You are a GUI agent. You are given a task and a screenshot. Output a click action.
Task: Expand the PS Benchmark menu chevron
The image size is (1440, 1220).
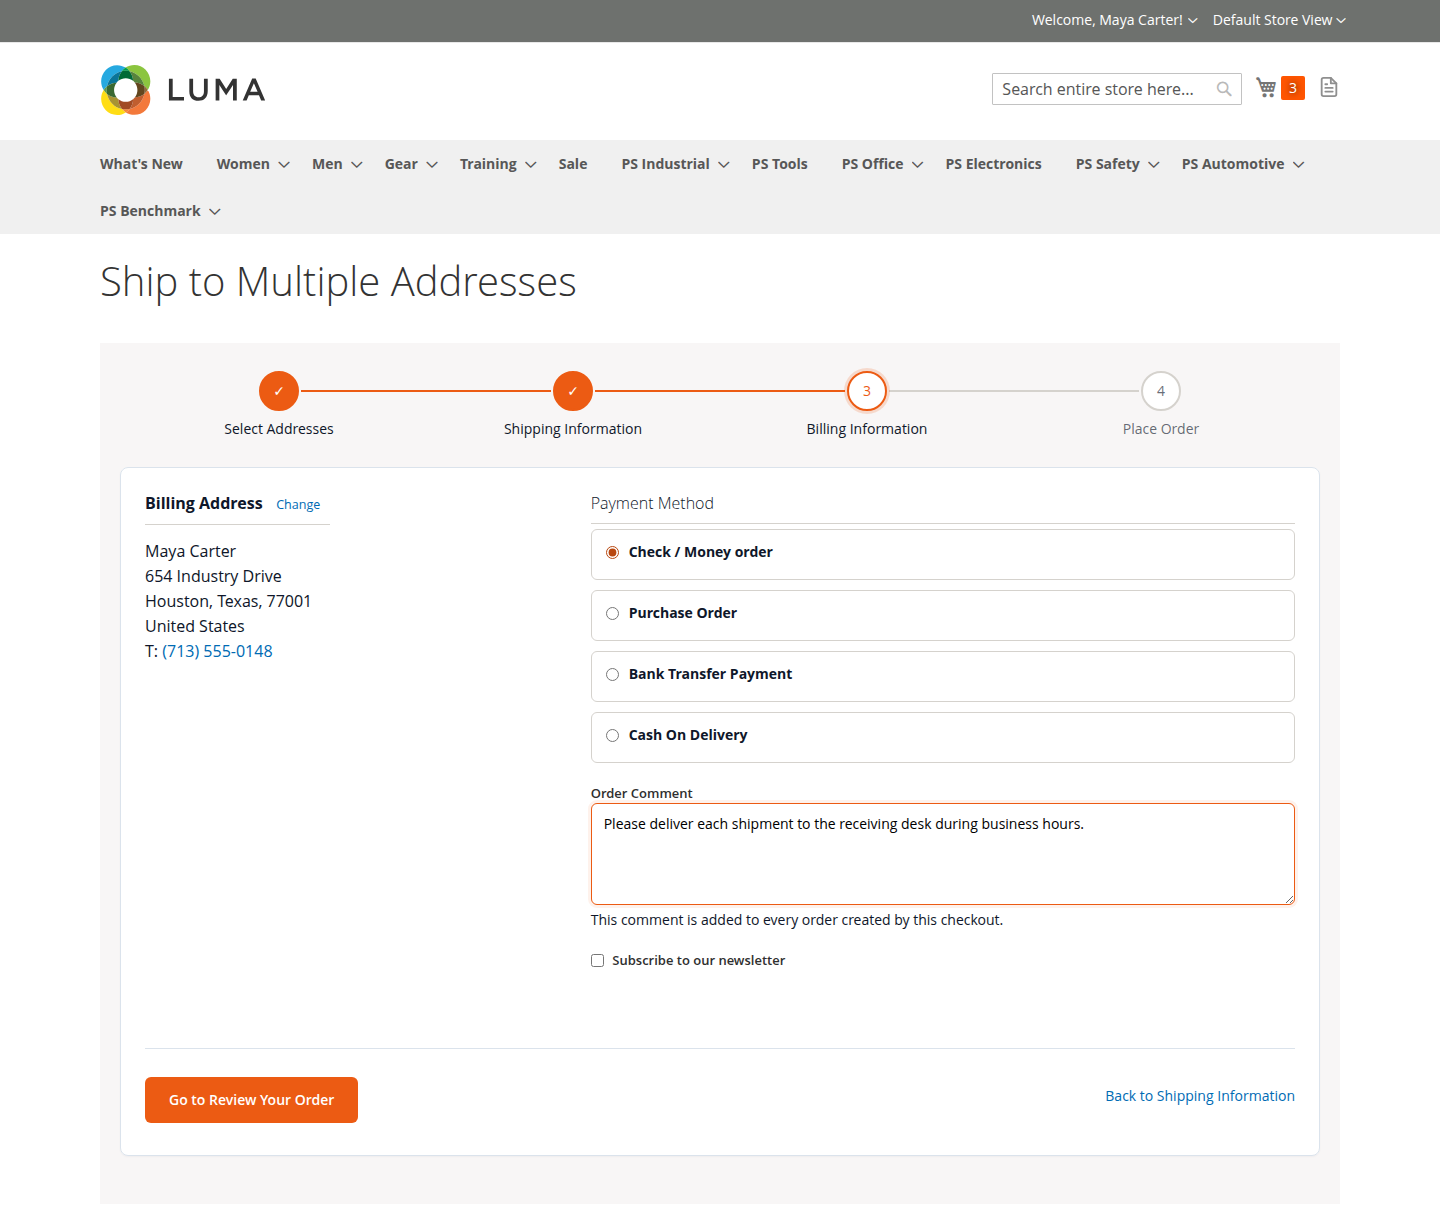(x=215, y=212)
